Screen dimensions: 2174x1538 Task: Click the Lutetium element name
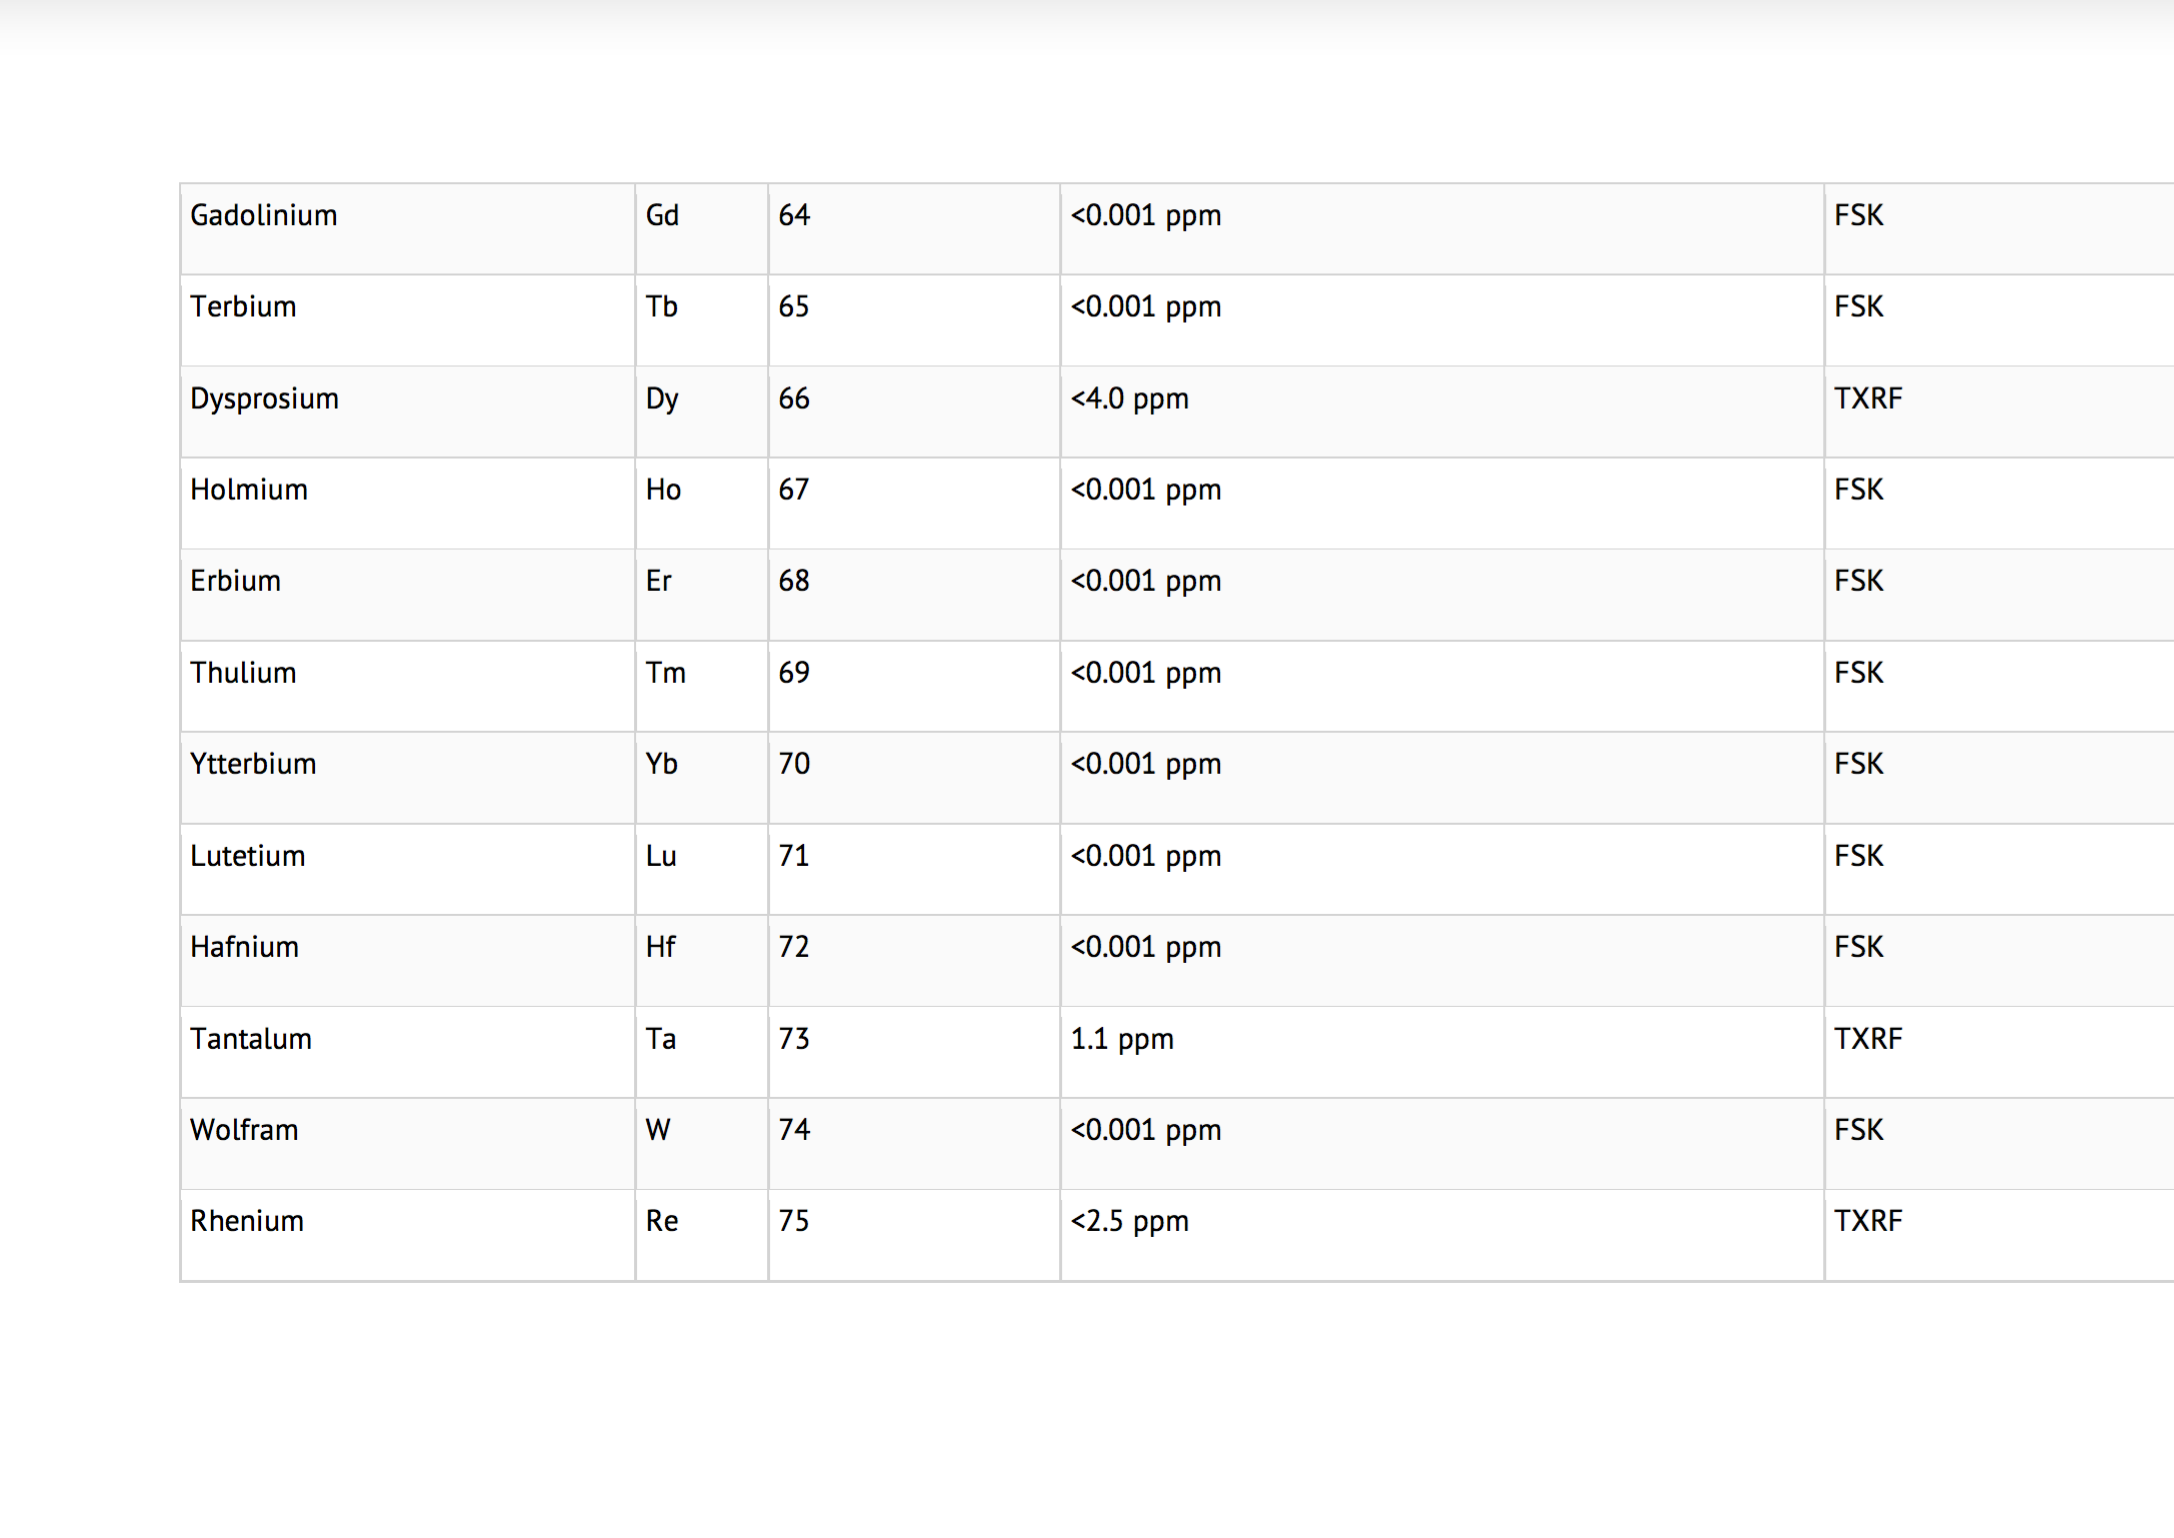pyautogui.click(x=248, y=856)
